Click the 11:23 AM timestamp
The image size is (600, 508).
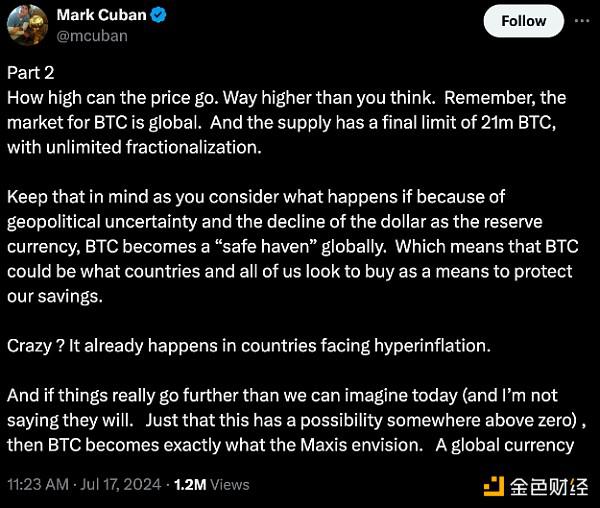38,484
